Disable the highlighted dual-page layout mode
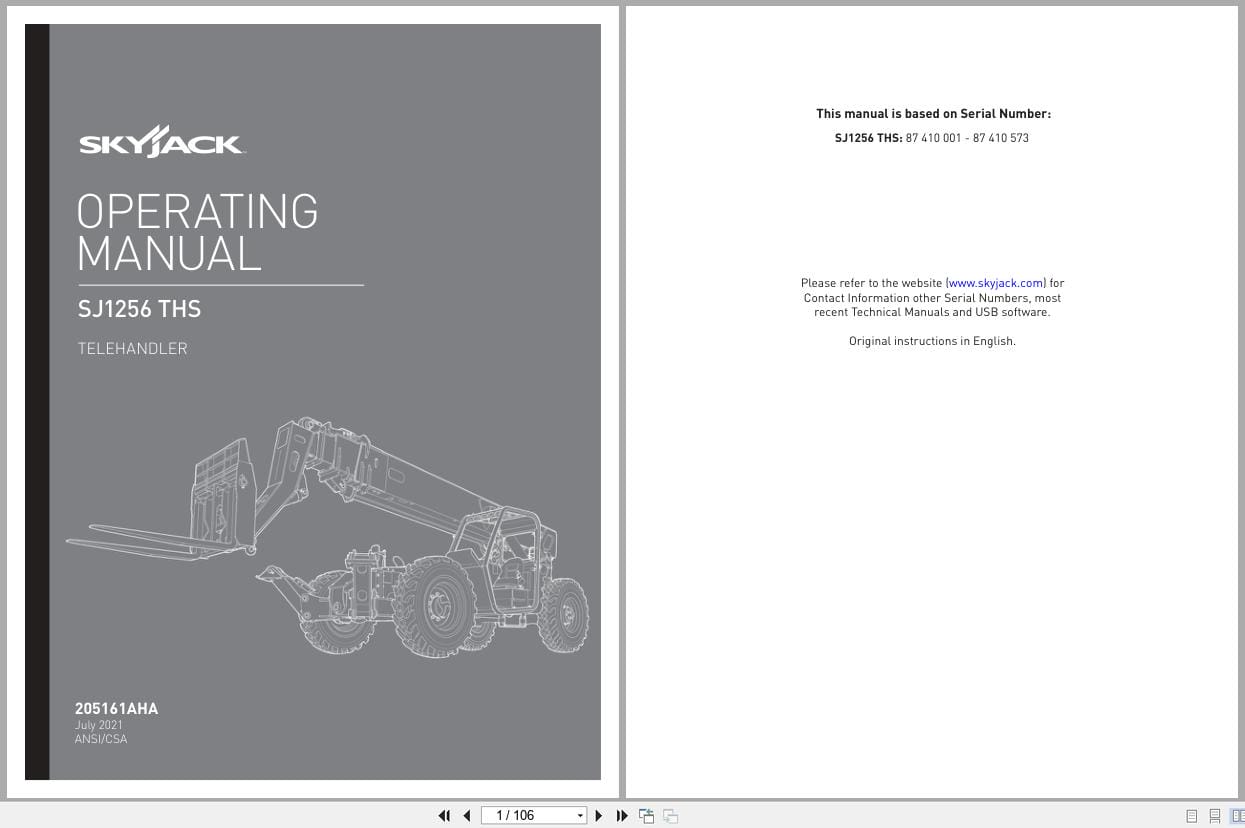The height and width of the screenshot is (828, 1245). 1238,816
